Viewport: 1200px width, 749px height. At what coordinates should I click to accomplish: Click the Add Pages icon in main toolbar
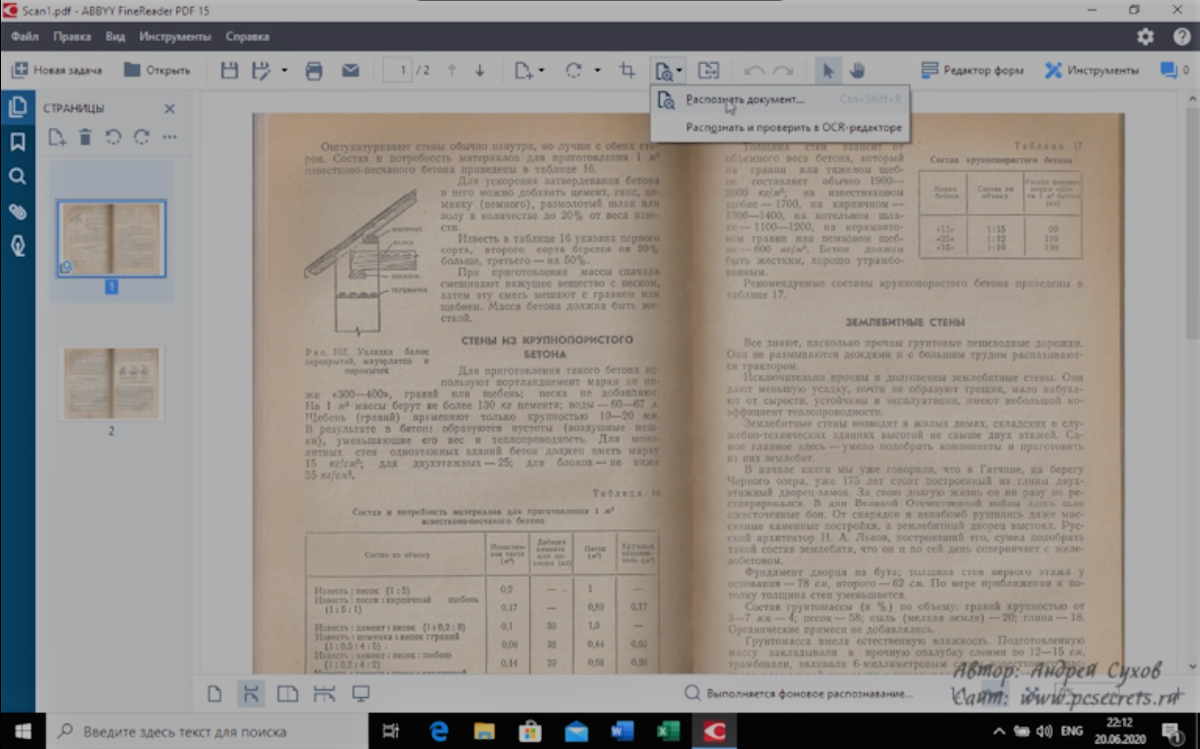click(x=523, y=70)
